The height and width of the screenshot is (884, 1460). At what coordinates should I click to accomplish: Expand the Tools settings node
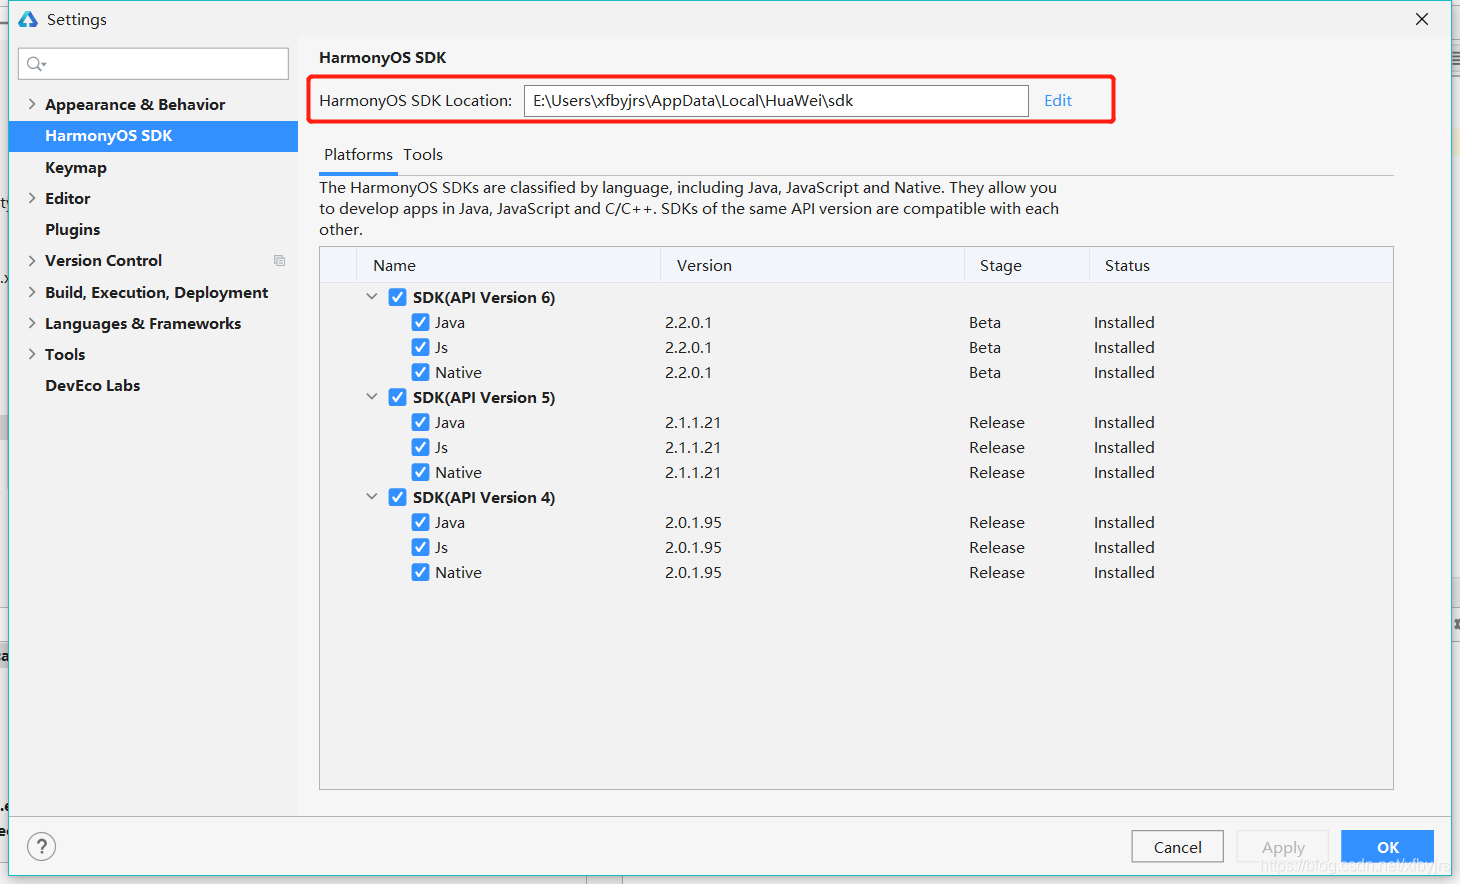[32, 354]
